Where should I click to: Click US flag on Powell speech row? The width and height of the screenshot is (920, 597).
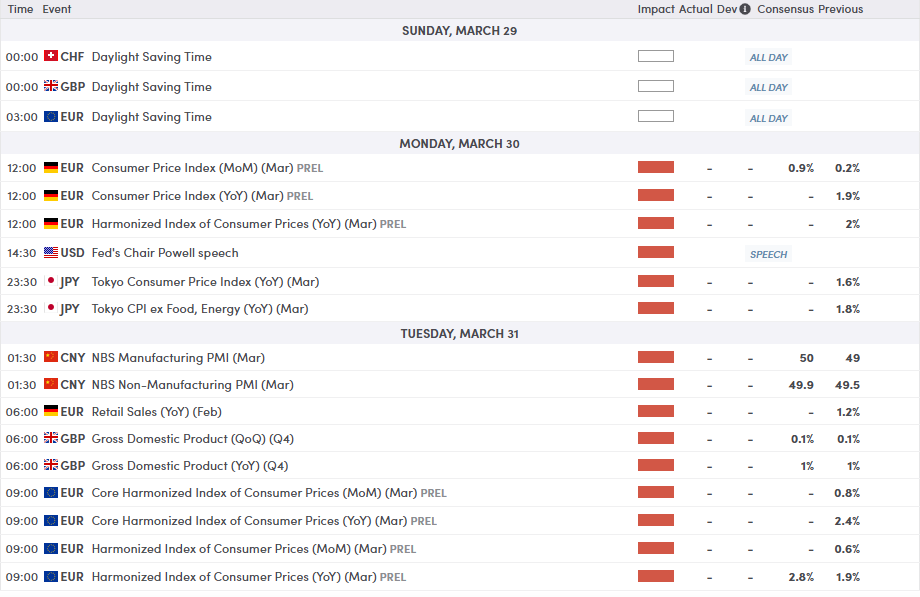pos(51,252)
